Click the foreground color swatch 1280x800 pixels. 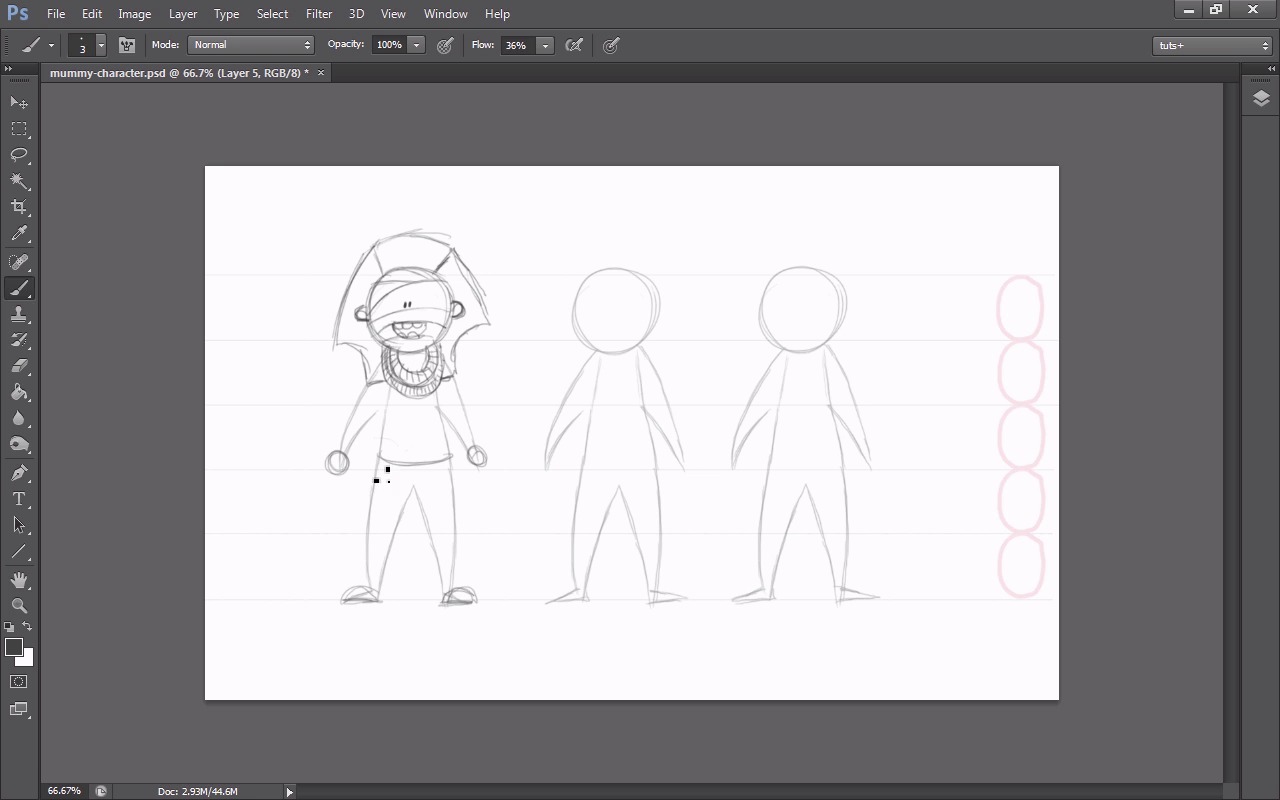14,647
